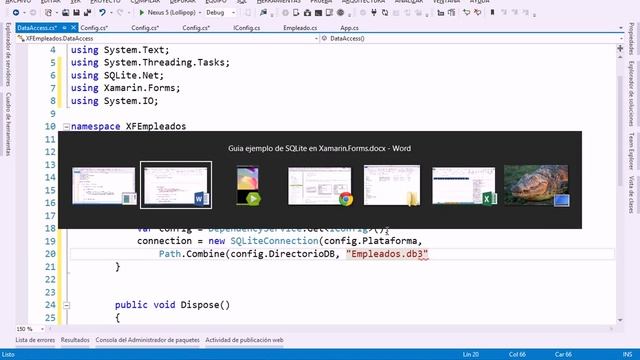Open the Undo history dropdown arrow

click(111, 13)
